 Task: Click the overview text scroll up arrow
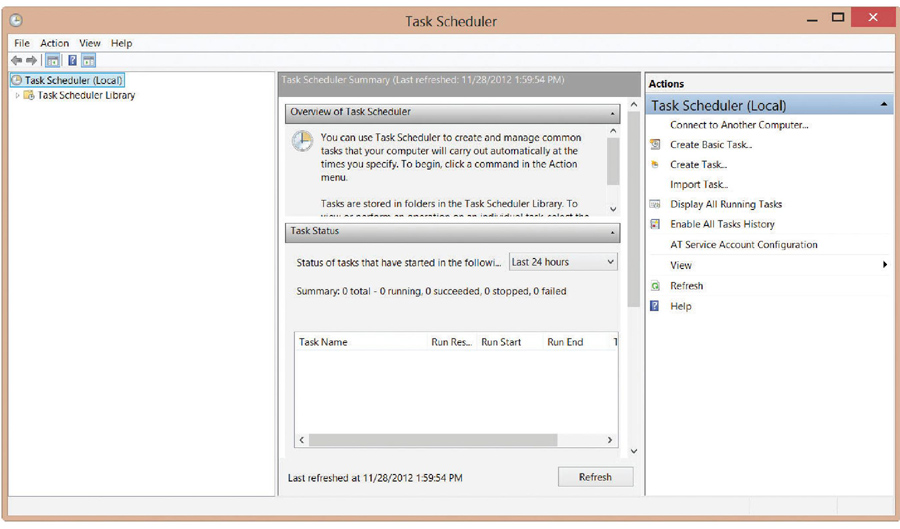[x=613, y=131]
